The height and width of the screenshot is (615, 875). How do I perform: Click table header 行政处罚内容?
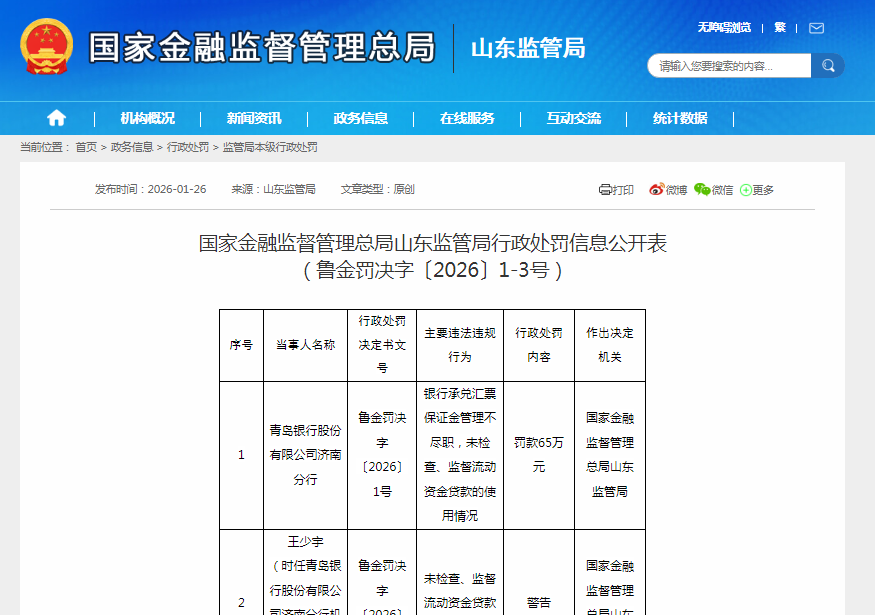click(539, 345)
